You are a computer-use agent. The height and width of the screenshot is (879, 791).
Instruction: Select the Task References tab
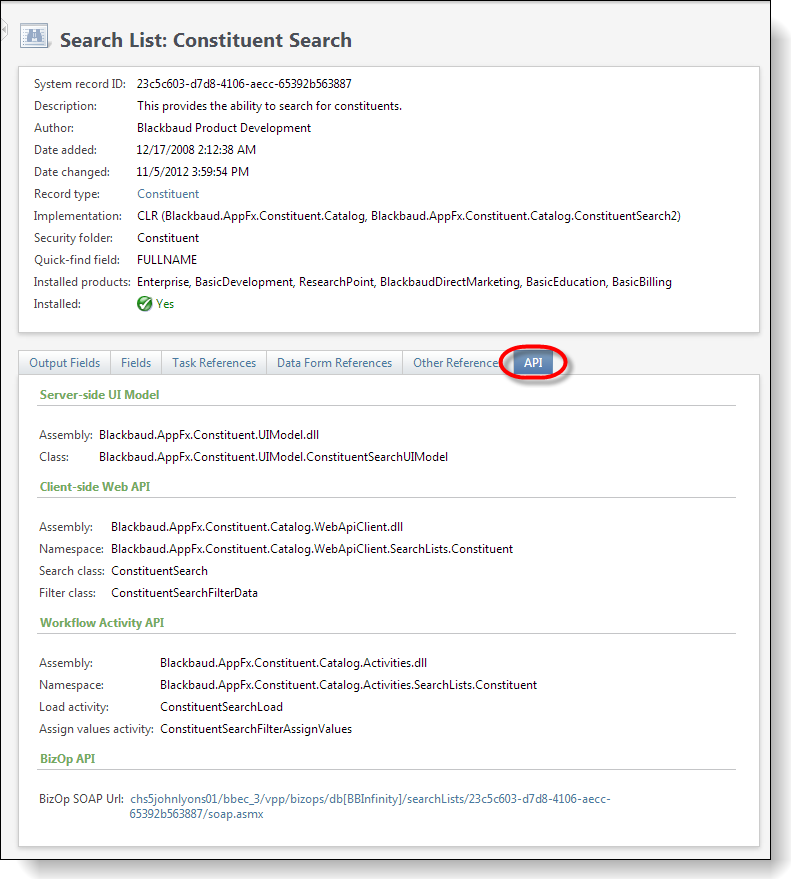tap(214, 363)
